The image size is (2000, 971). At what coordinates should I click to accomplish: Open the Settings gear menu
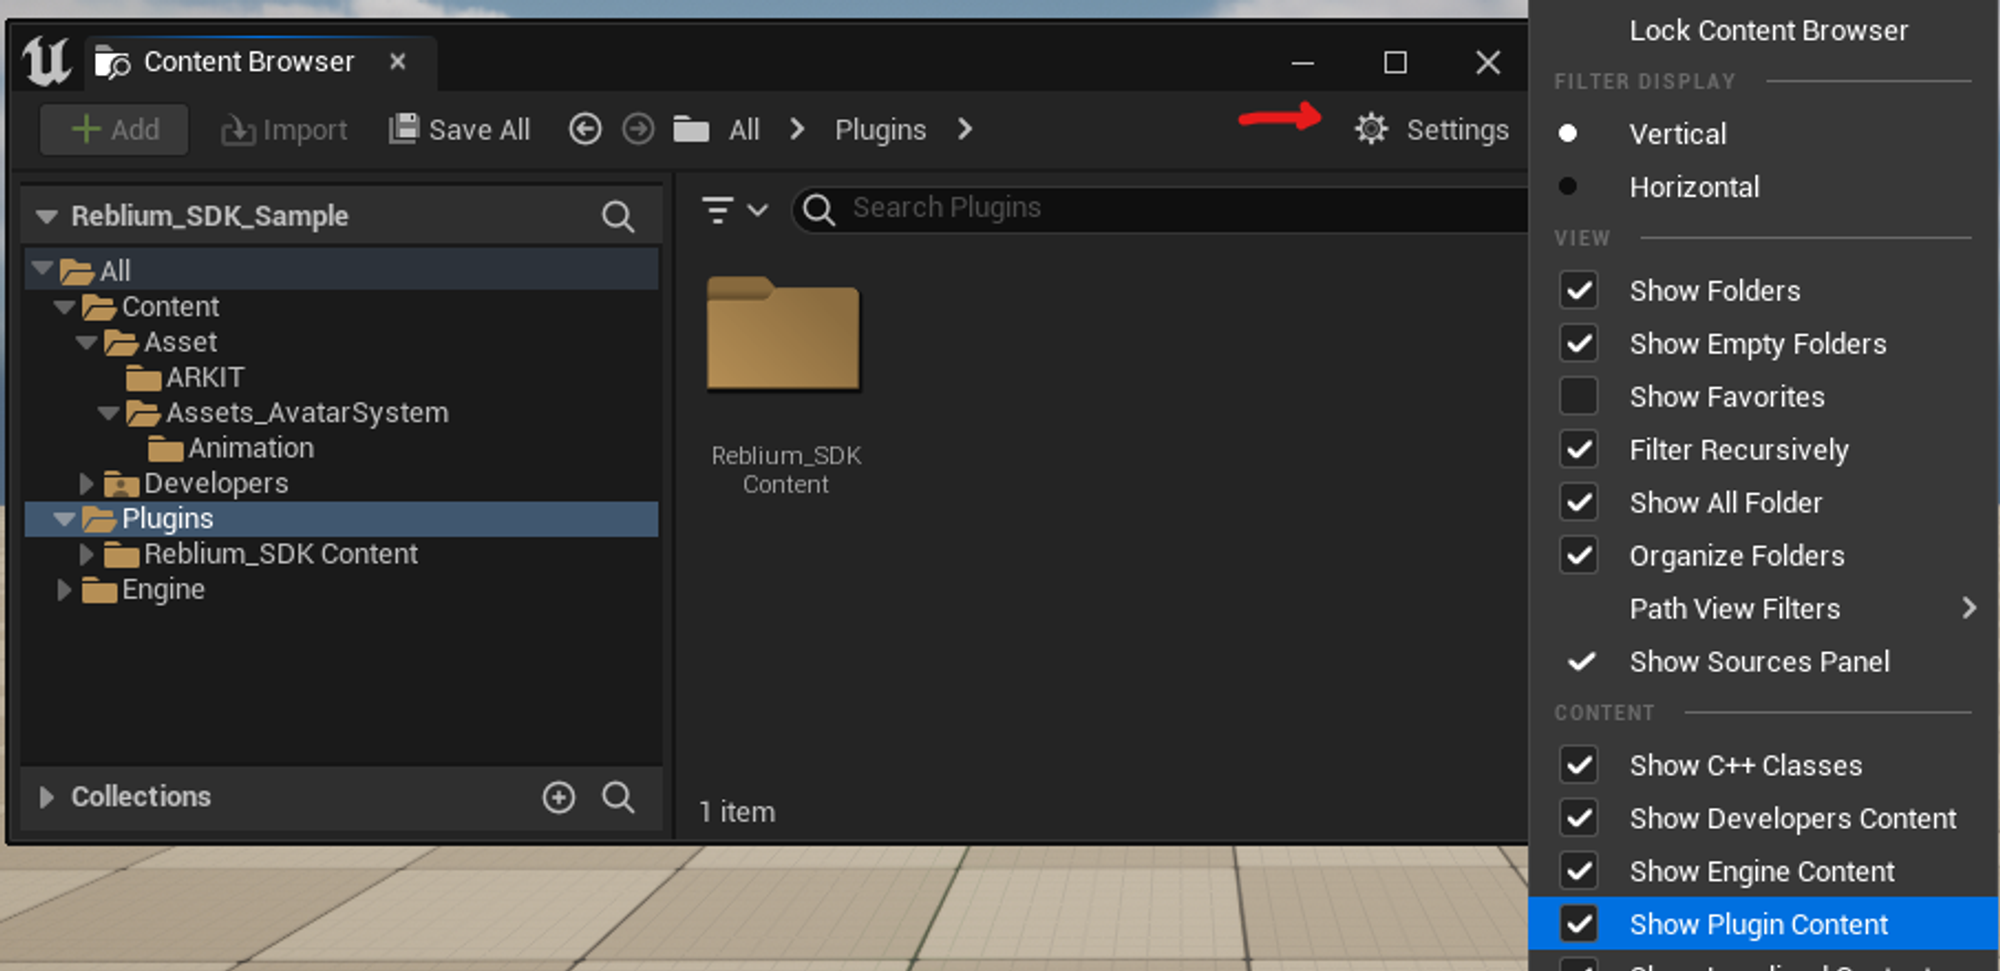click(x=1431, y=129)
